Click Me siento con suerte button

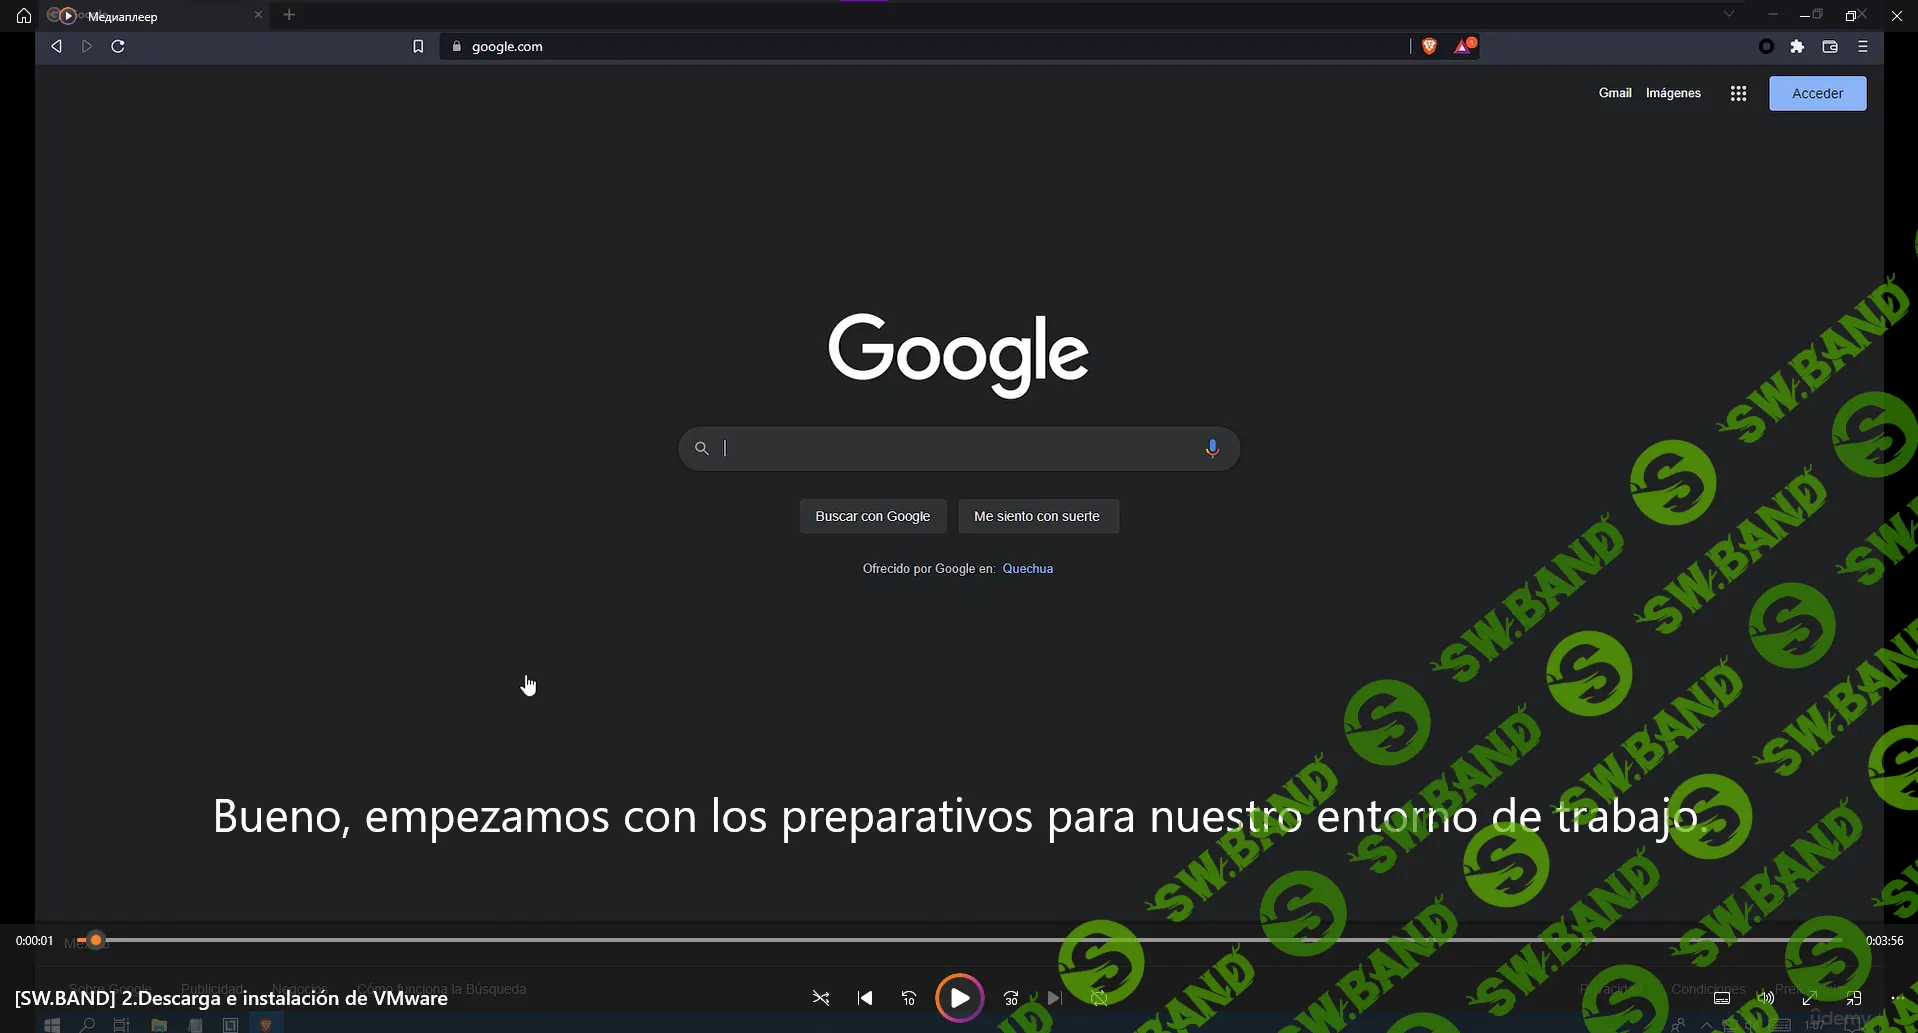(1037, 516)
